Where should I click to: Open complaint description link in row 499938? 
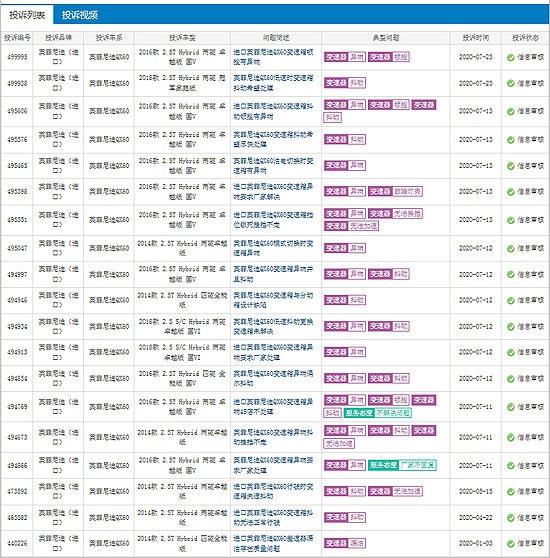pos(273,83)
